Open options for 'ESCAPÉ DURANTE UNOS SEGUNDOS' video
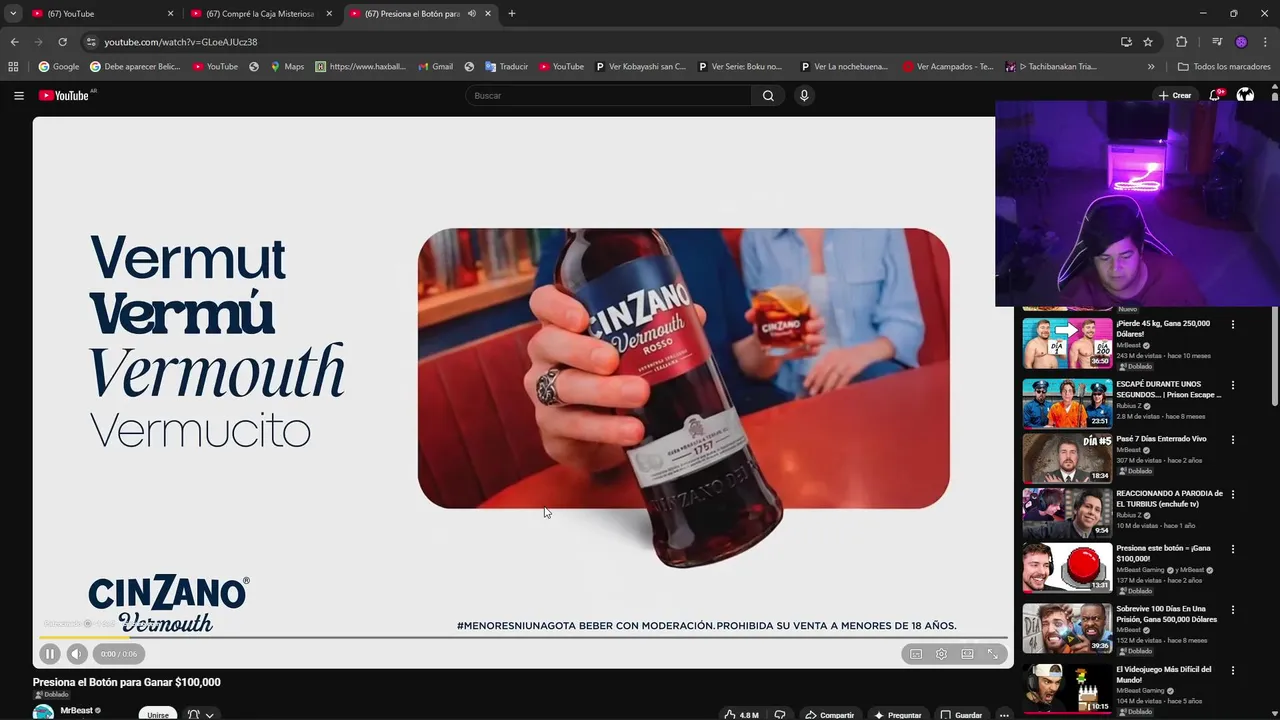The height and width of the screenshot is (720, 1280). point(1233,385)
